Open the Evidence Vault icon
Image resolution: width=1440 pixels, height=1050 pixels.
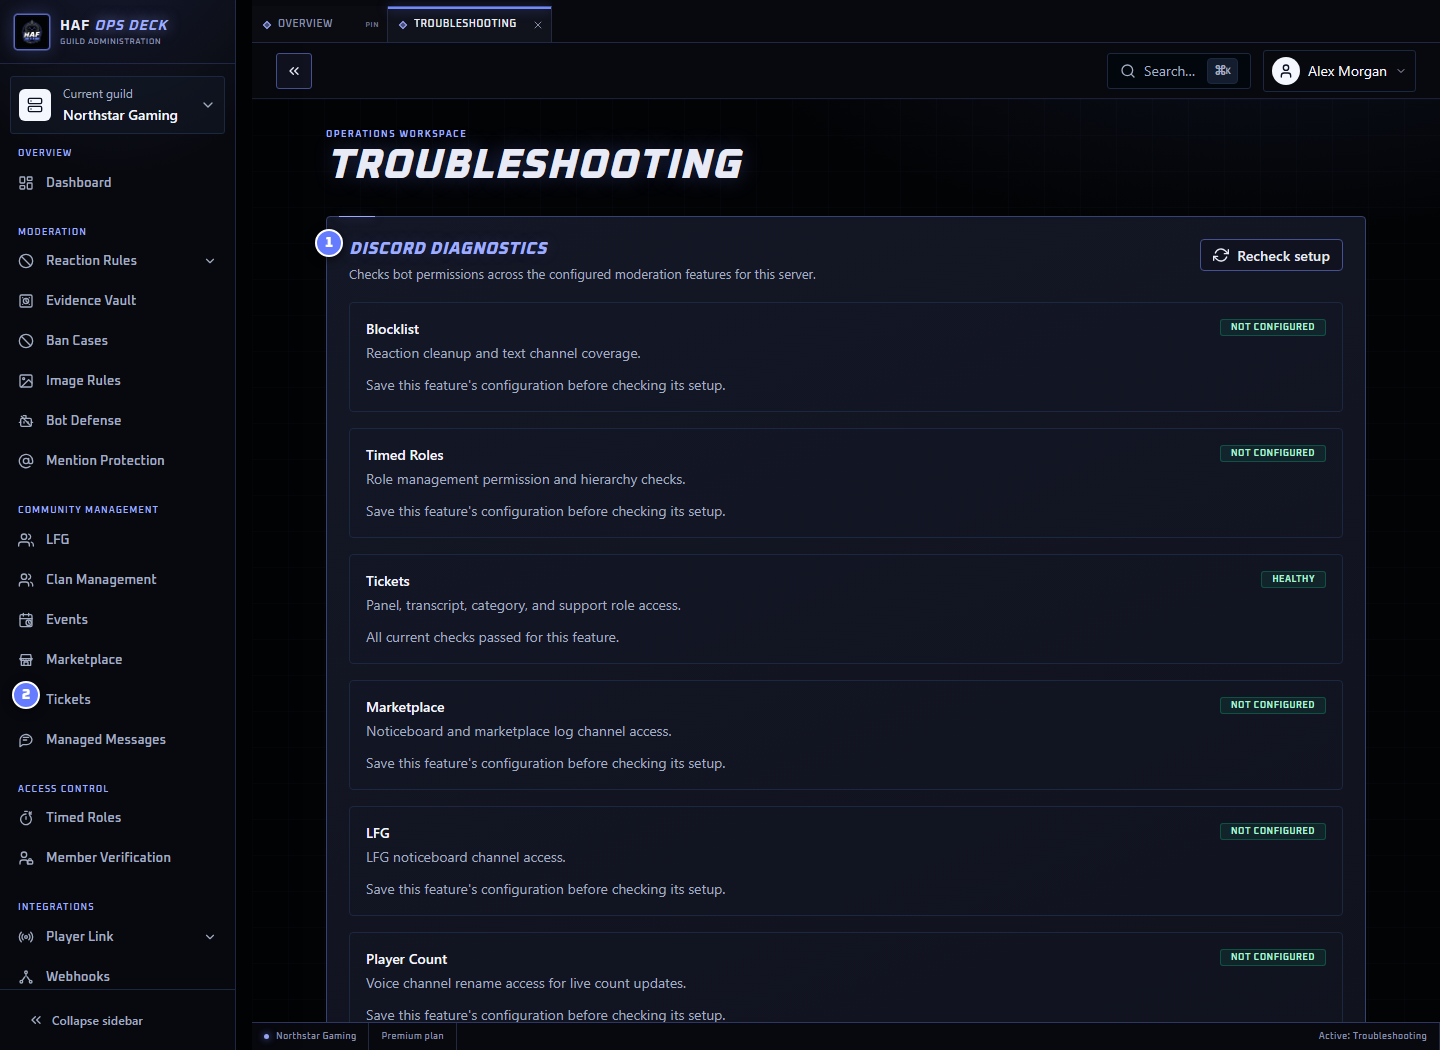click(x=26, y=301)
